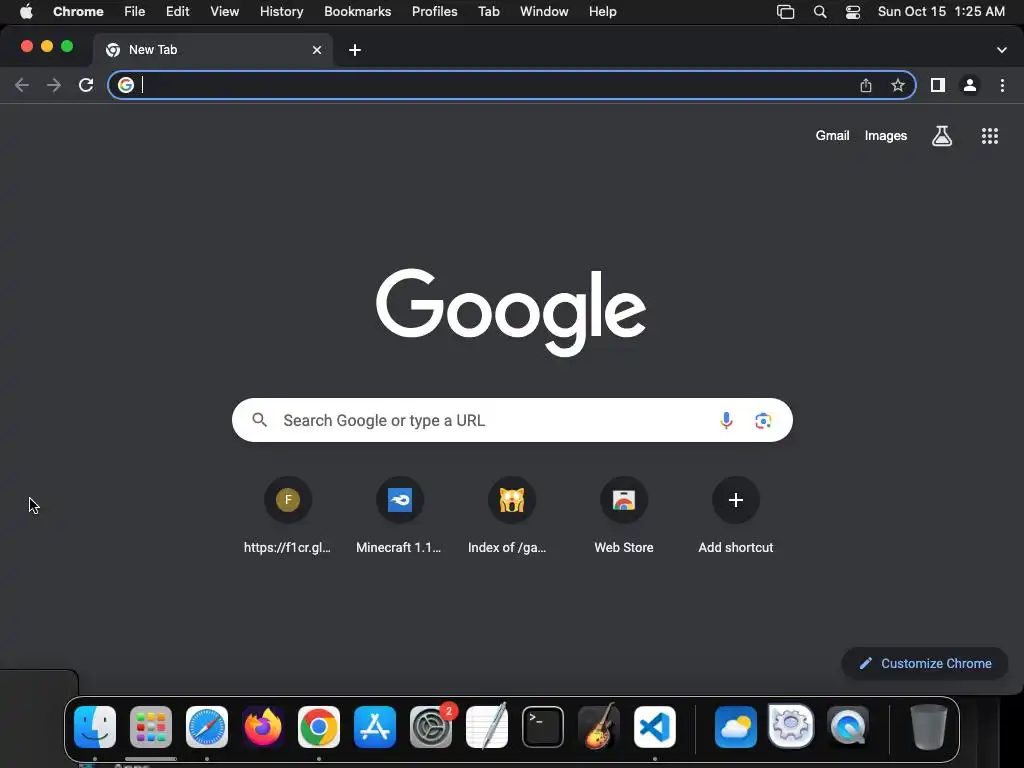Viewport: 1024px width, 768px height.
Task: Open the Apple menu
Action: (25, 12)
